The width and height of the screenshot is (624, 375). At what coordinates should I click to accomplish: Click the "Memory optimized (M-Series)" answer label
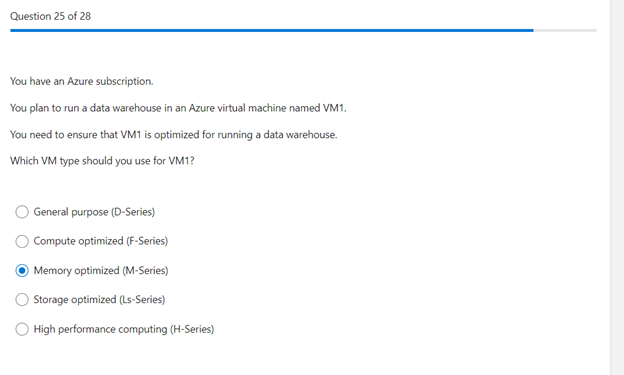[101, 271]
